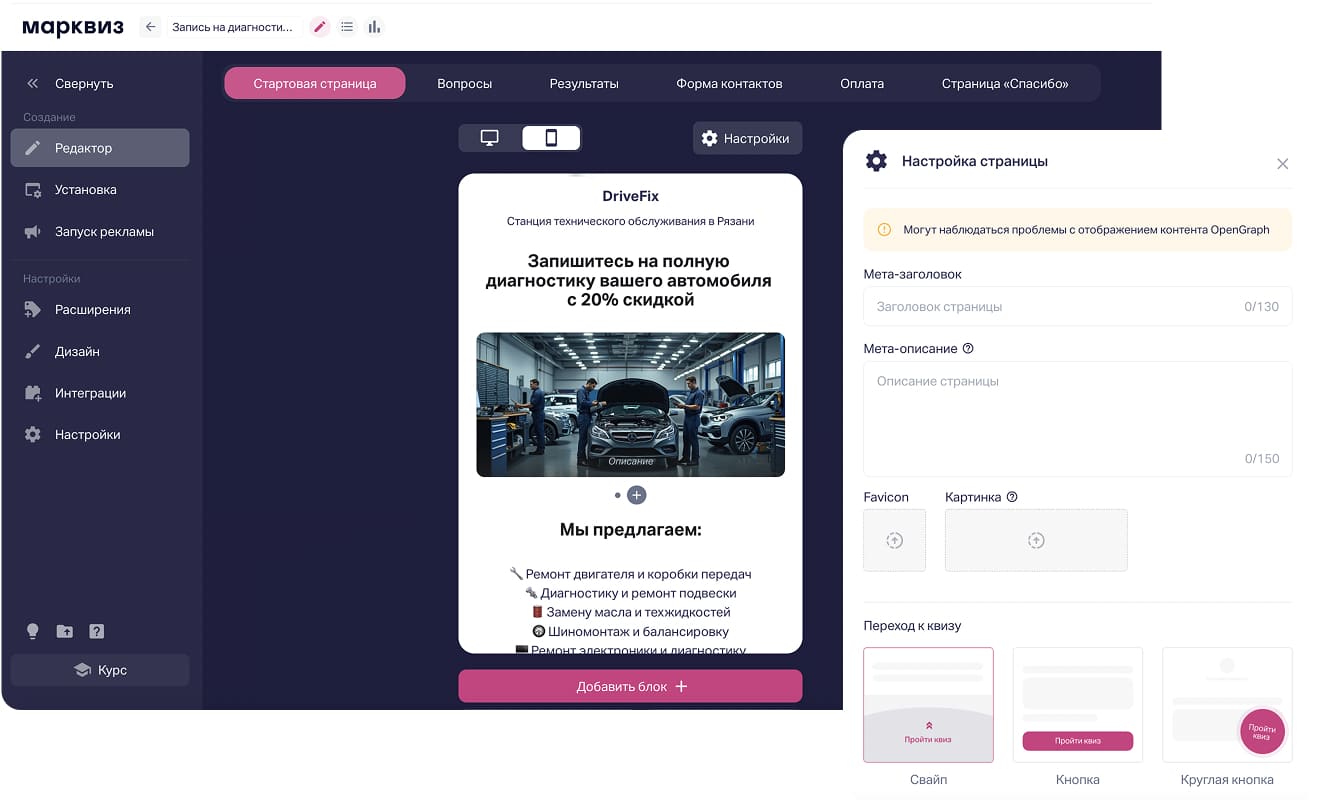This screenshot has width=1317, height=802.
Task: Click the Добавить блок button
Action: click(x=630, y=686)
